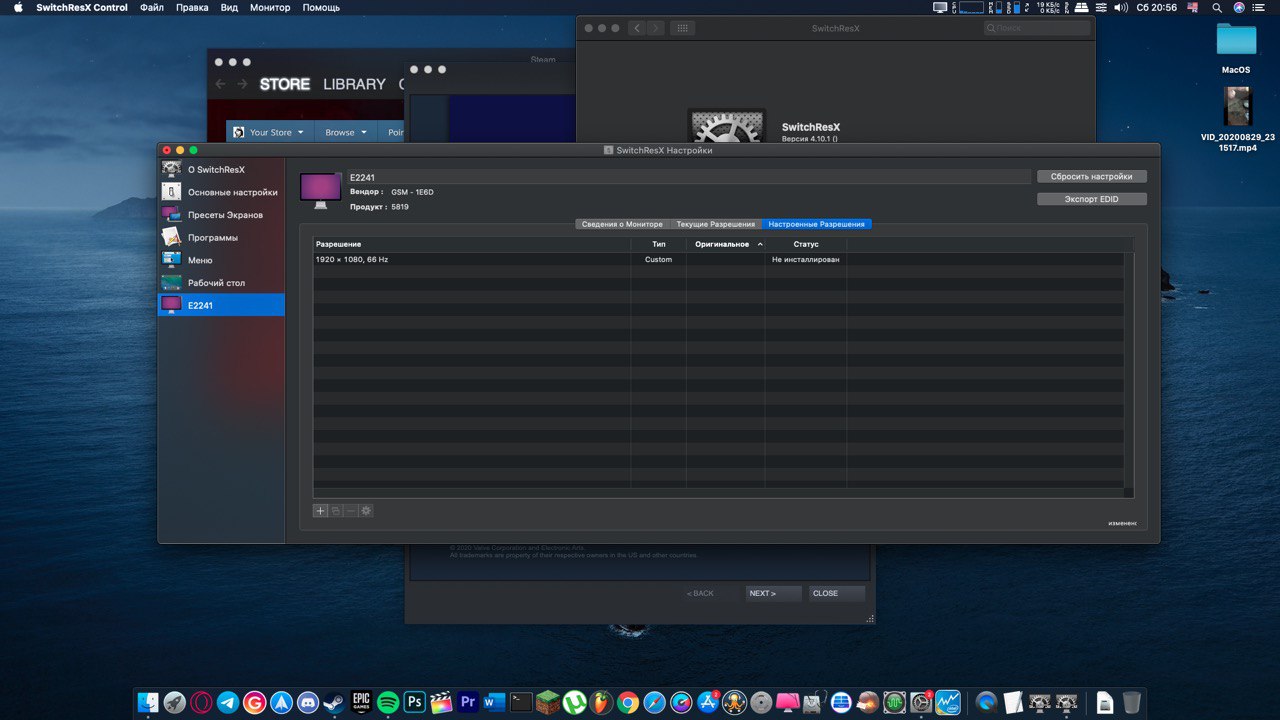This screenshot has width=1280, height=720.
Task: Click CLOSE button in Steam installer window
Action: [837, 593]
